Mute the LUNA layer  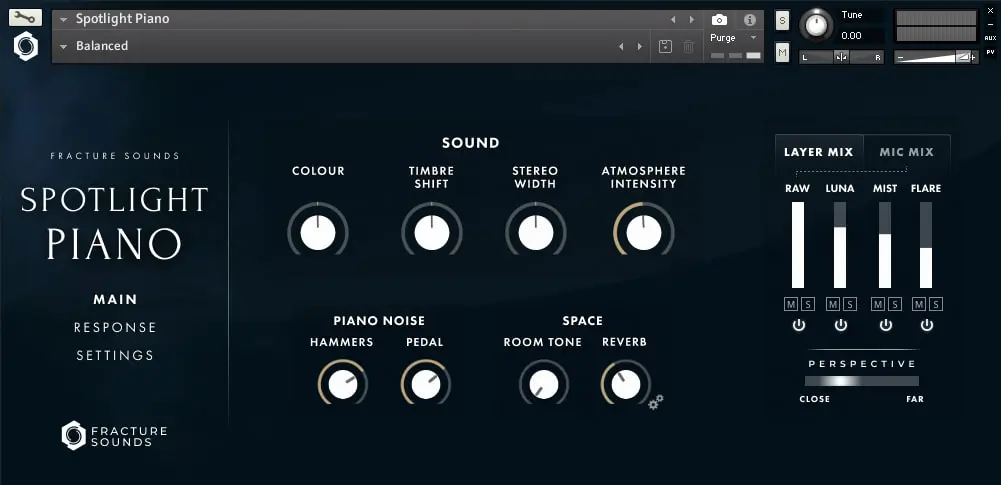pos(832,304)
